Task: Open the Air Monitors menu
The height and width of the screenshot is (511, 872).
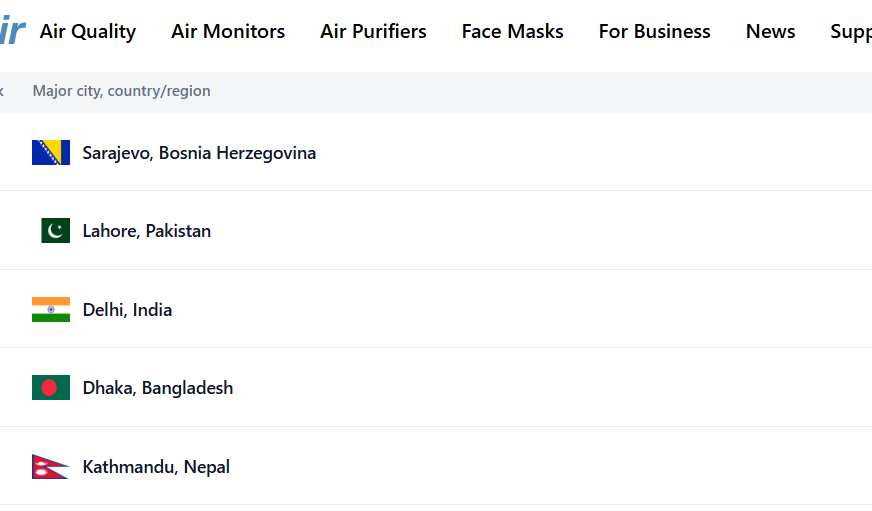Action: (228, 31)
